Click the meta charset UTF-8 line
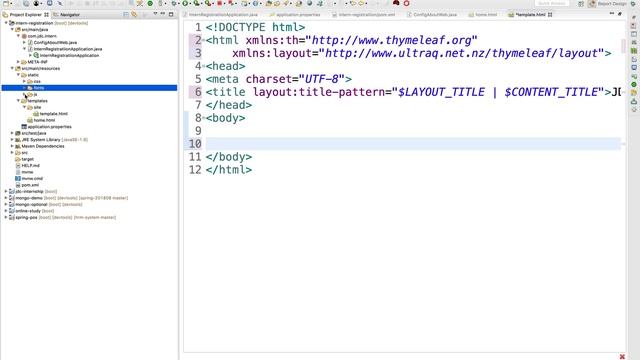640x360 pixels. point(278,79)
